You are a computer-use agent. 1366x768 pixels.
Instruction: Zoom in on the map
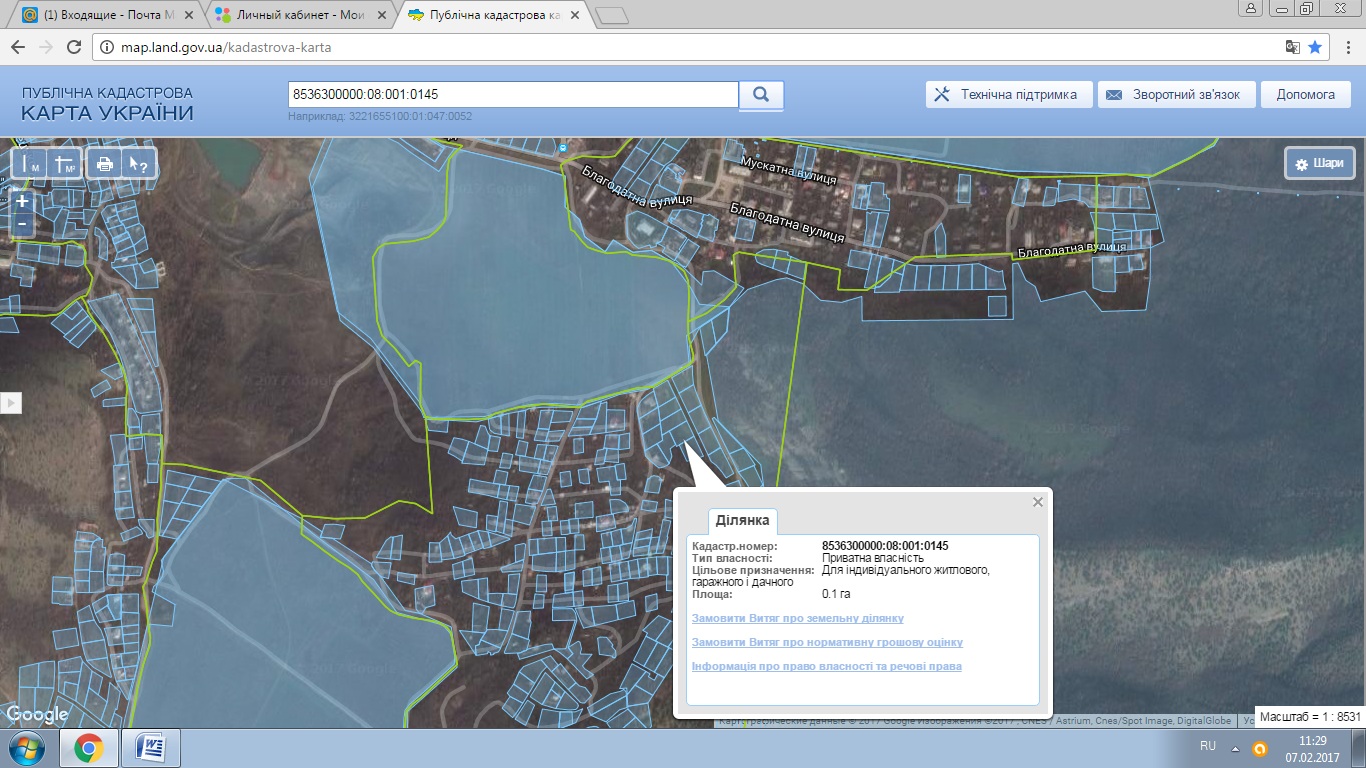[x=22, y=201]
